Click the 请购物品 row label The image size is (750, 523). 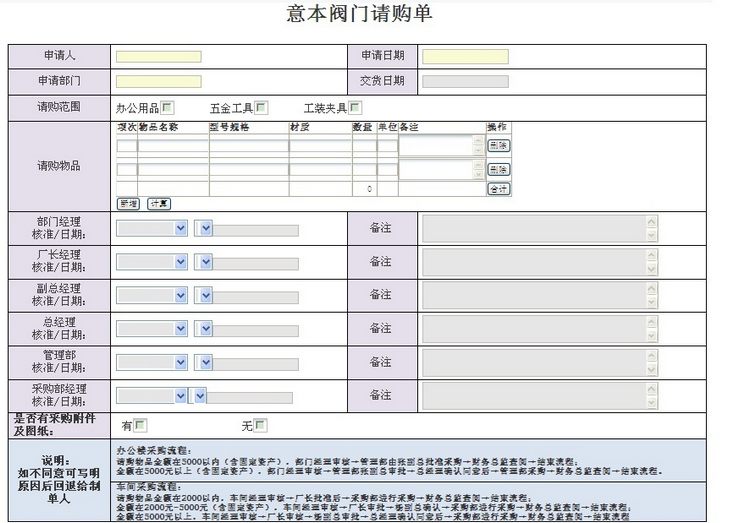[59, 166]
